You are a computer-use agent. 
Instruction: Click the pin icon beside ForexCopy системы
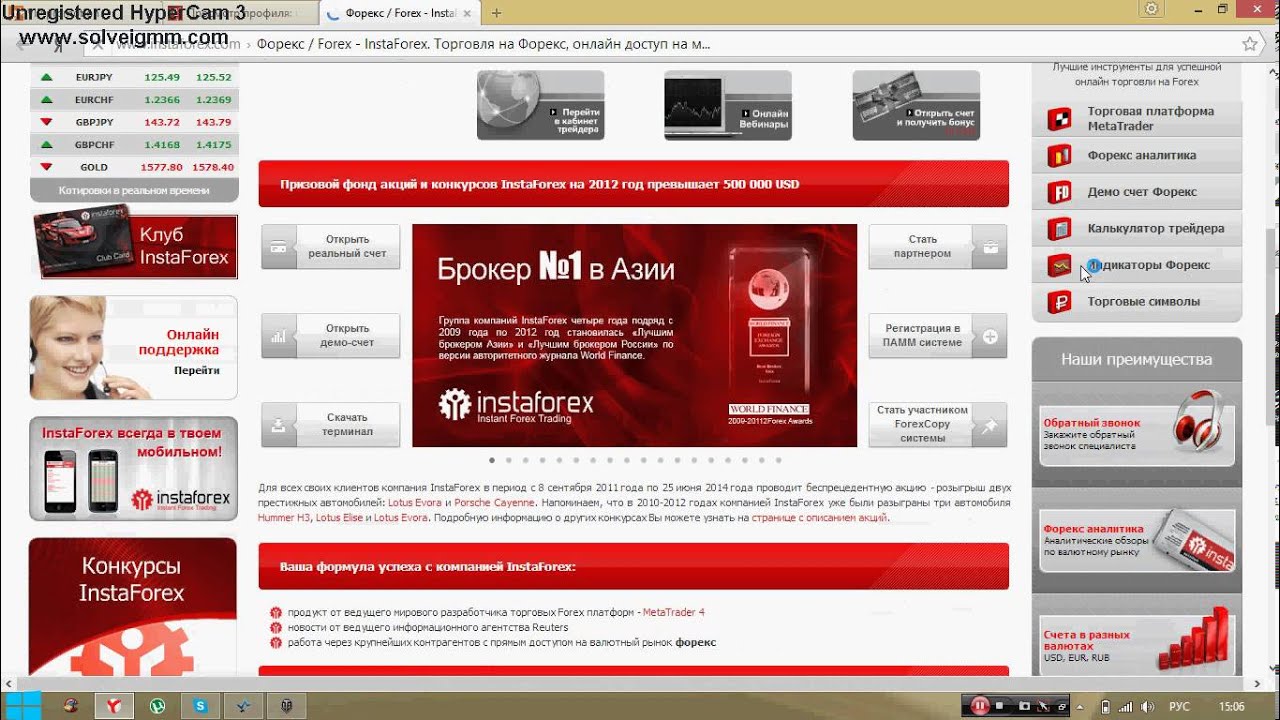(x=990, y=425)
